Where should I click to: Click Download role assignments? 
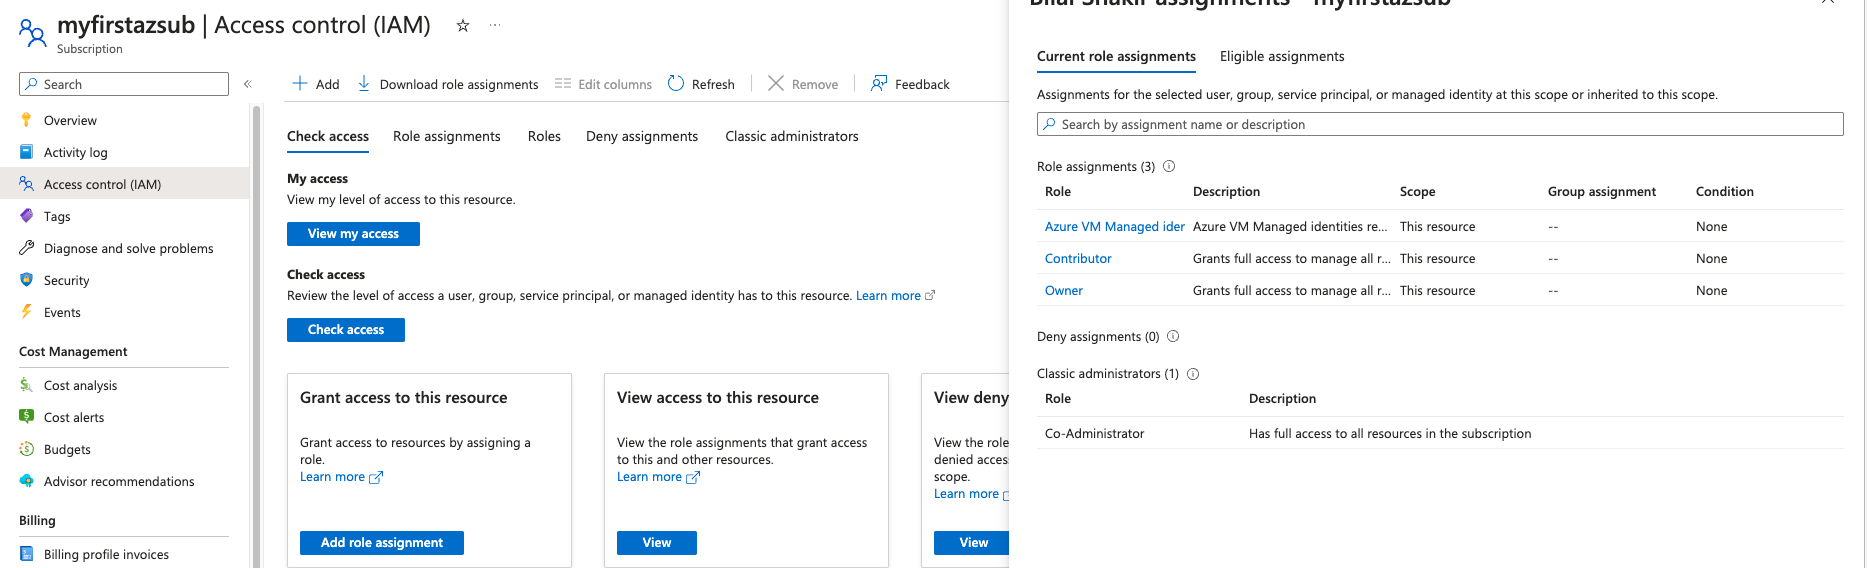click(448, 84)
